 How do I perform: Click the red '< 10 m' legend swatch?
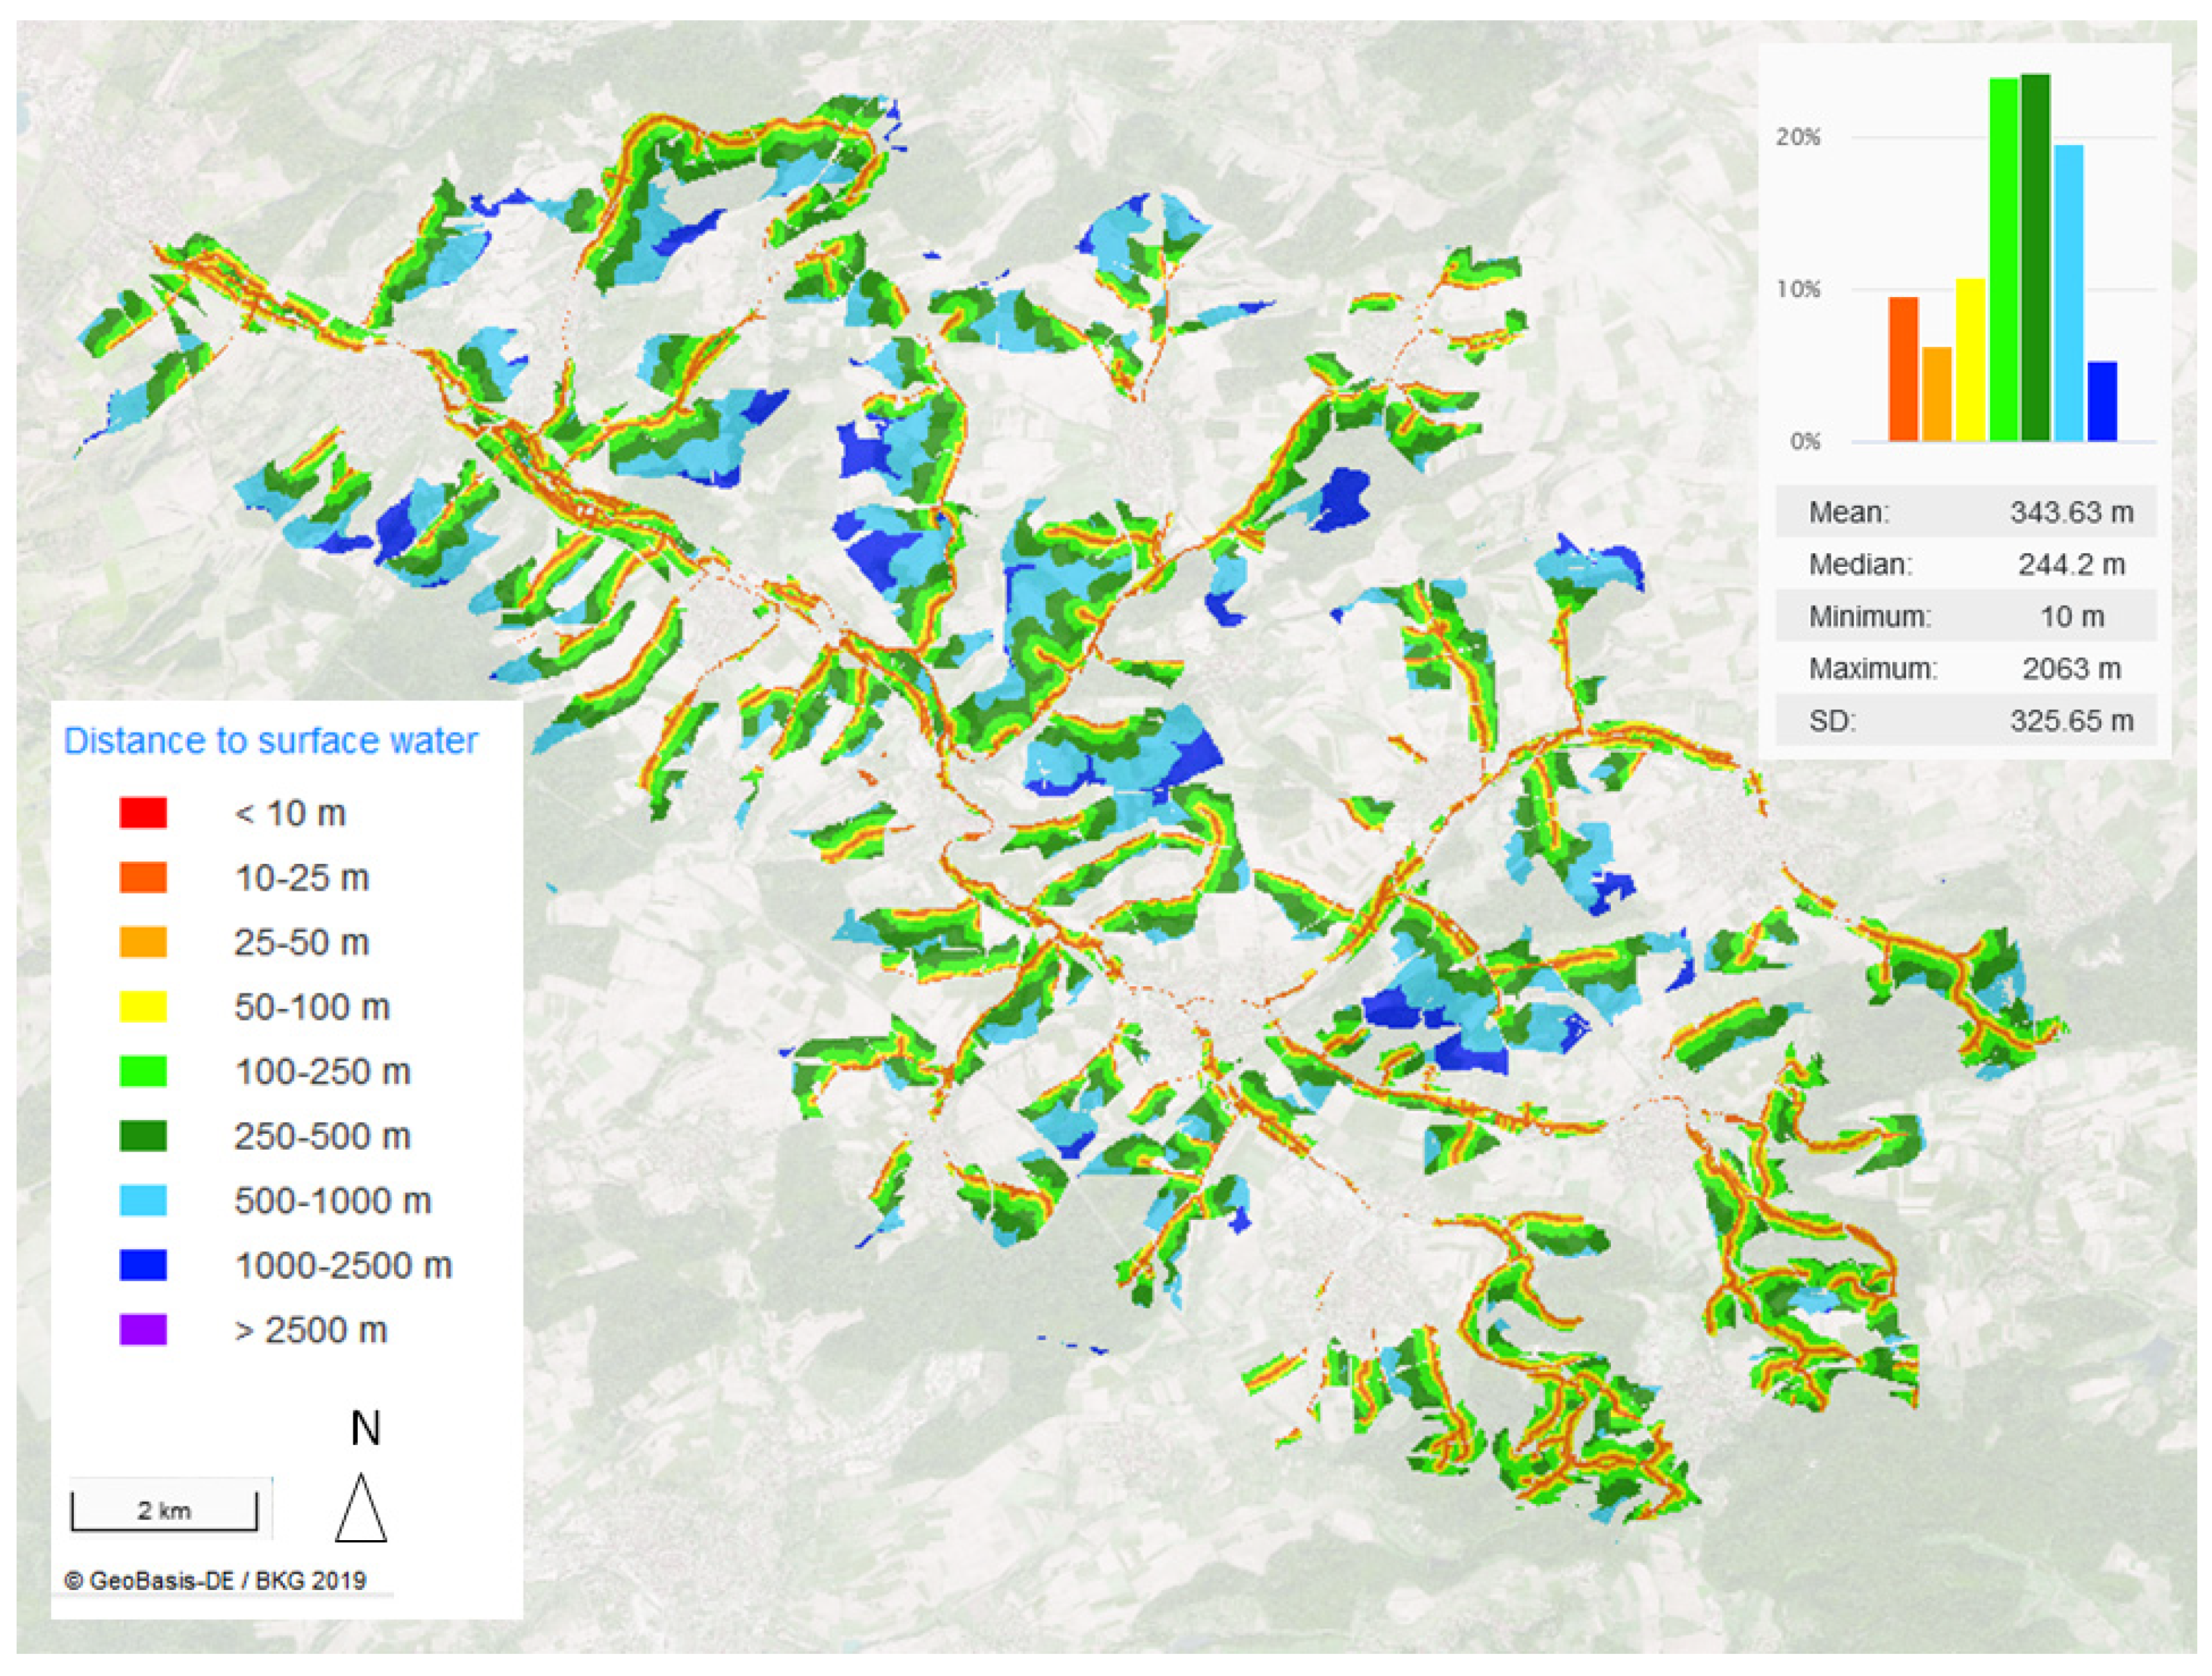pyautogui.click(x=143, y=813)
